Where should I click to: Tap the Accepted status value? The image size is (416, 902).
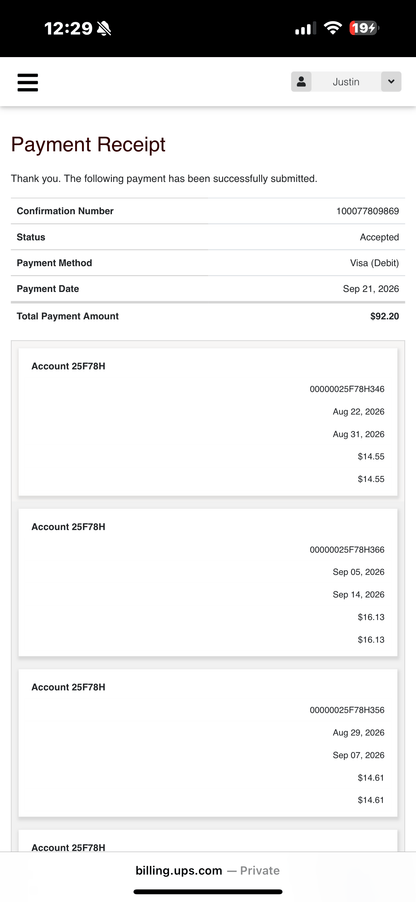click(379, 237)
